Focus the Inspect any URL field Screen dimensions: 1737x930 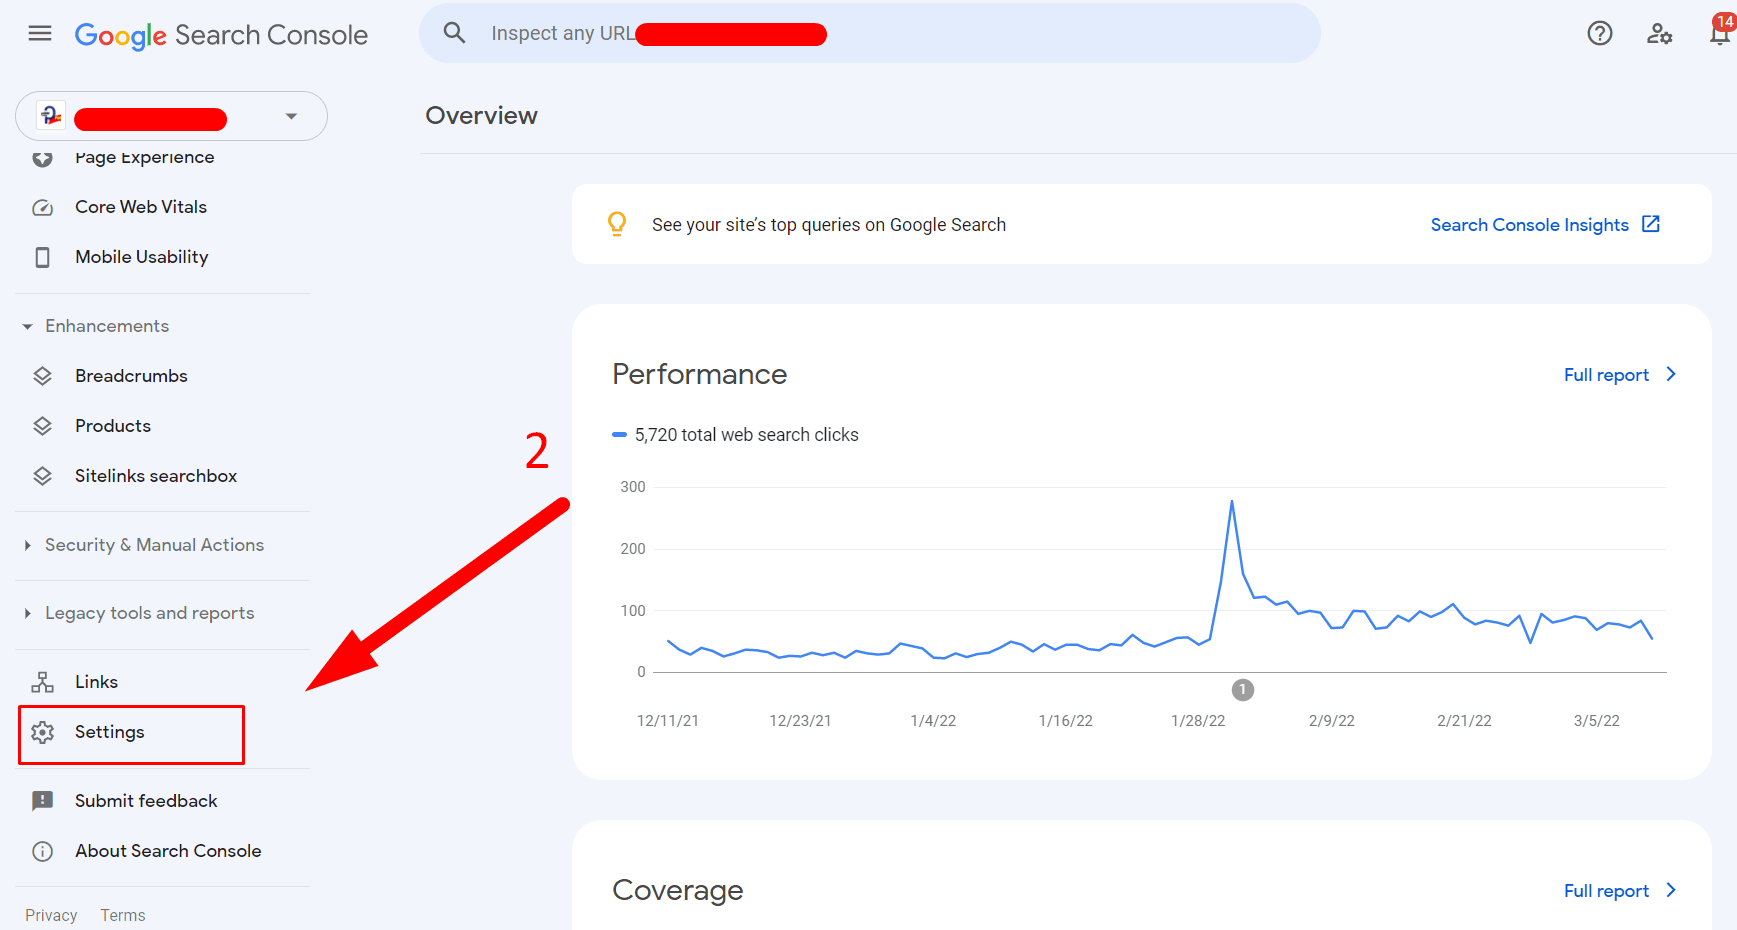pos(869,33)
